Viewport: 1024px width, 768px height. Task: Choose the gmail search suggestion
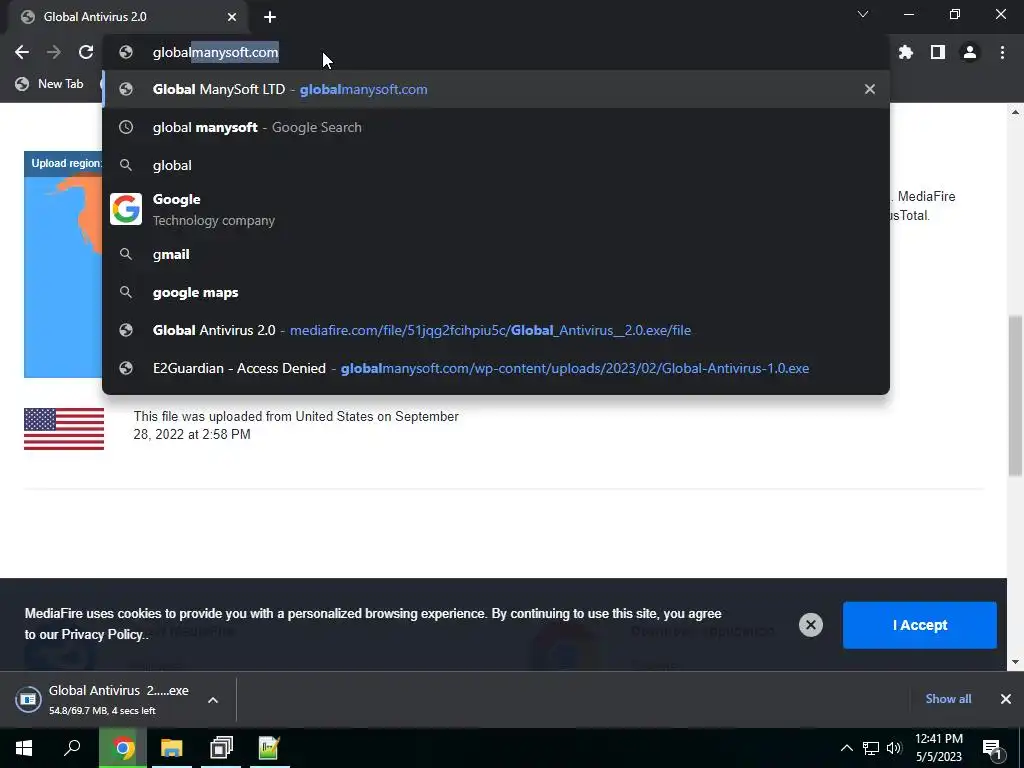496,255
